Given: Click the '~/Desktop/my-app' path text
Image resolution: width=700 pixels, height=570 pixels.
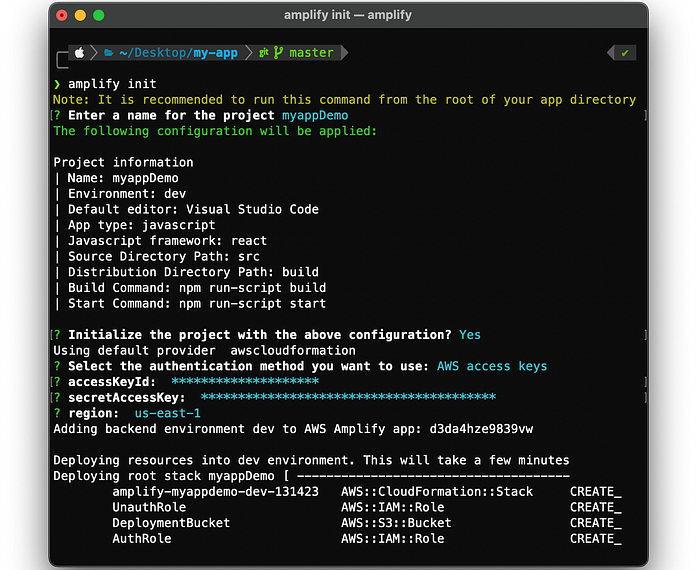Looking at the screenshot, I should (179, 53).
